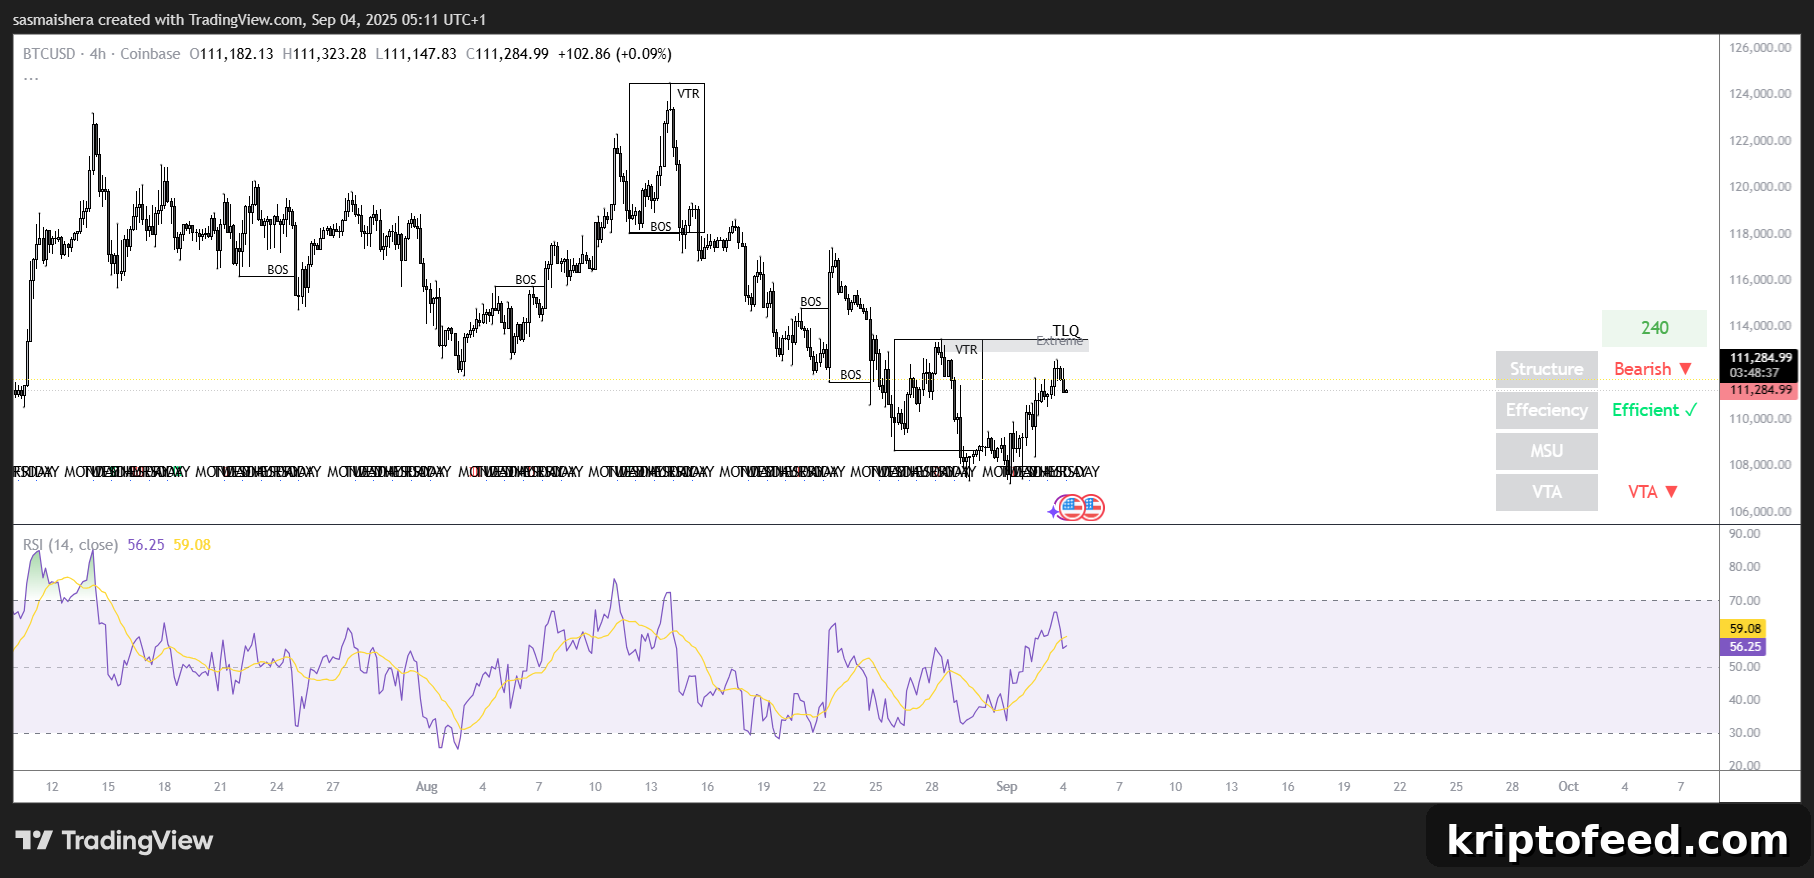Click the 126,000.00 price axis value

1760,48
